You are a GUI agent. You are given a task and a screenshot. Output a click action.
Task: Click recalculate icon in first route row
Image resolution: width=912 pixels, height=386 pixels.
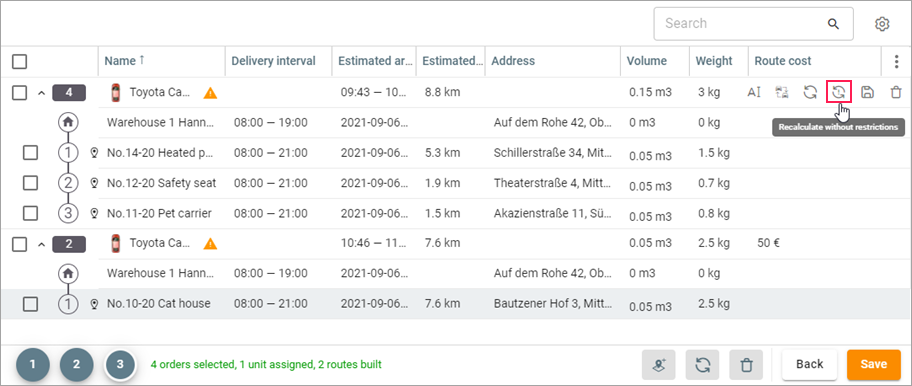click(810, 92)
